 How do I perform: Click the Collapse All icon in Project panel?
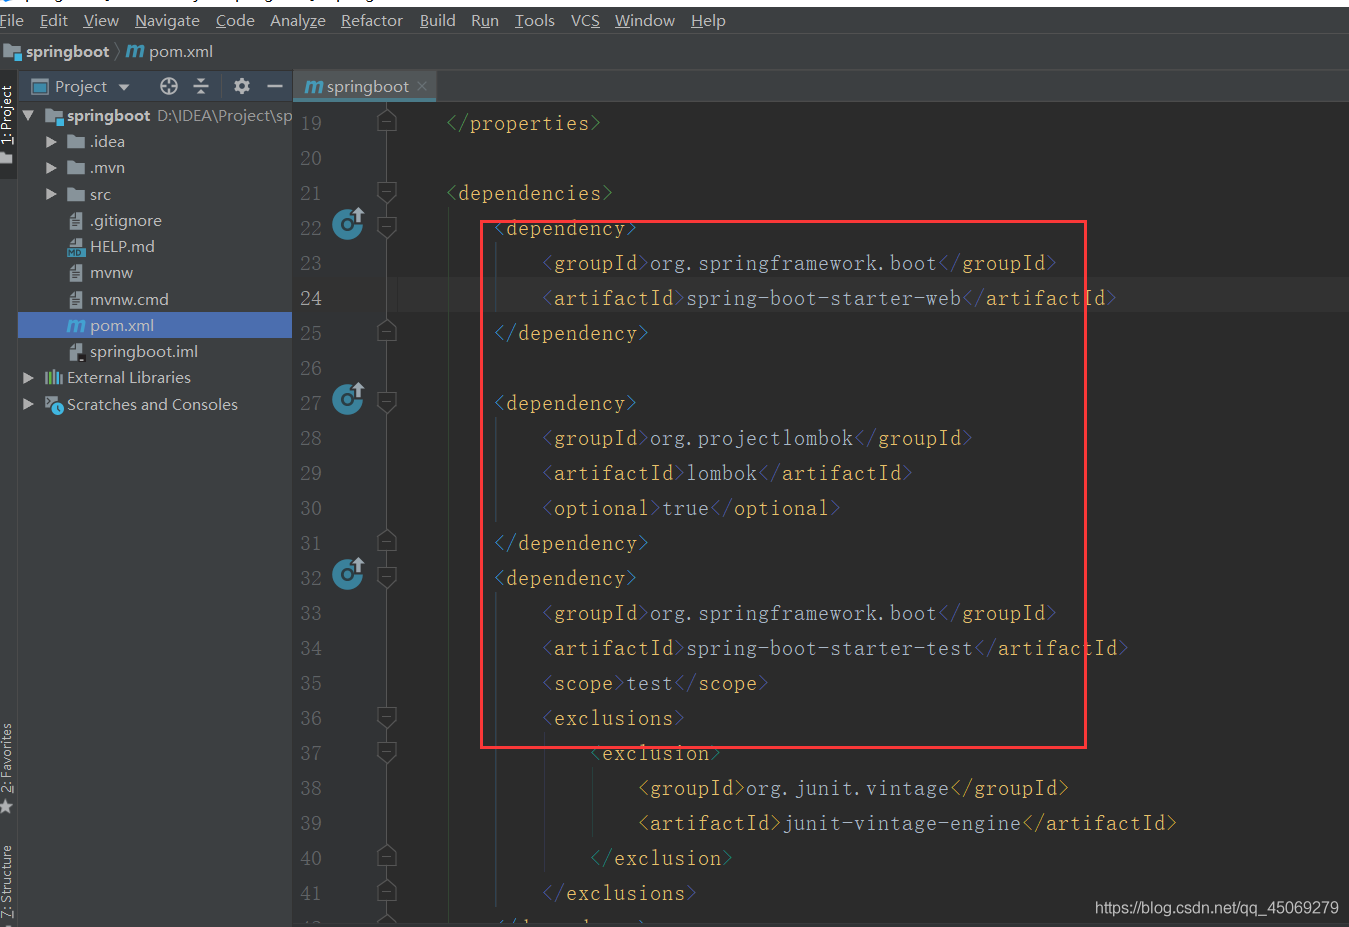pos(201,86)
